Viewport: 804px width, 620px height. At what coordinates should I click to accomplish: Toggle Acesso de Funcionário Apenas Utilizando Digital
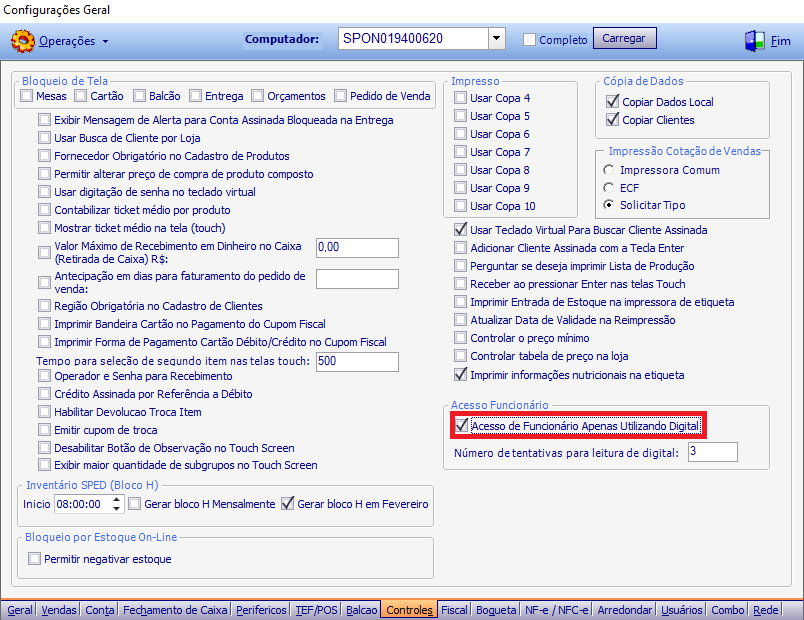pos(461,426)
